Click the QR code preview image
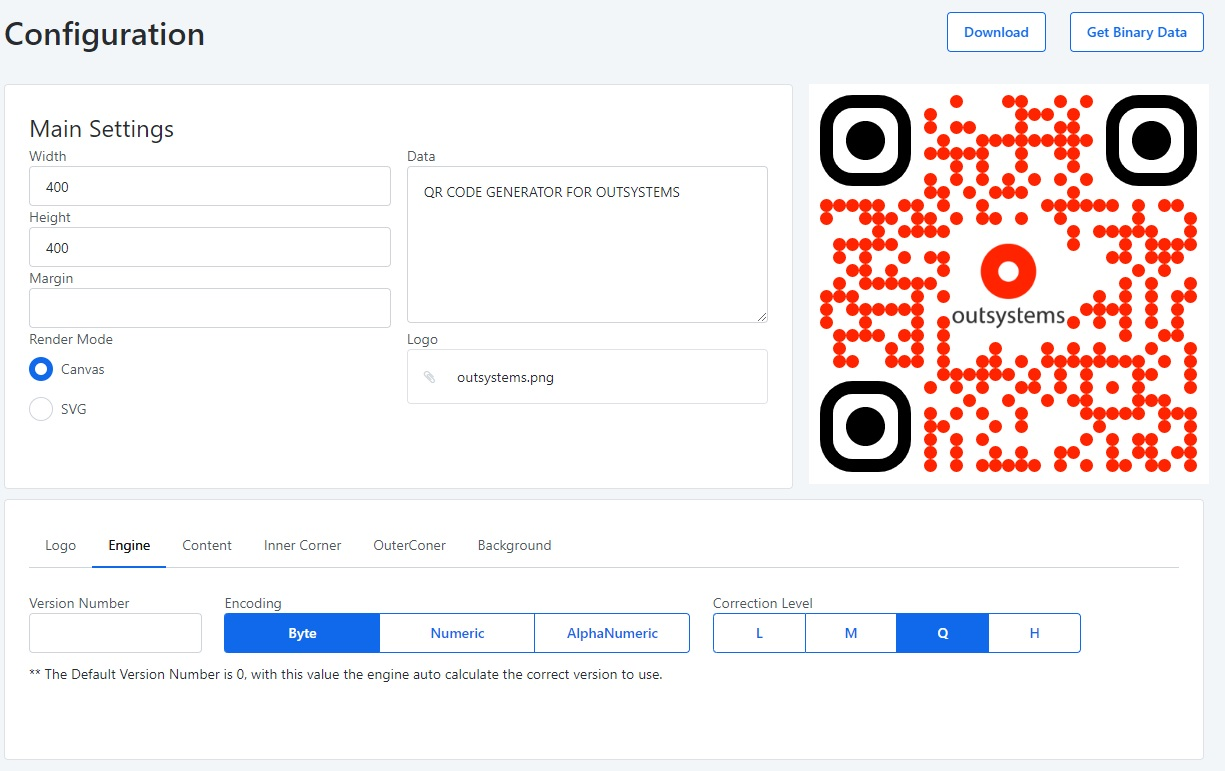The image size is (1225, 771). pos(1008,282)
